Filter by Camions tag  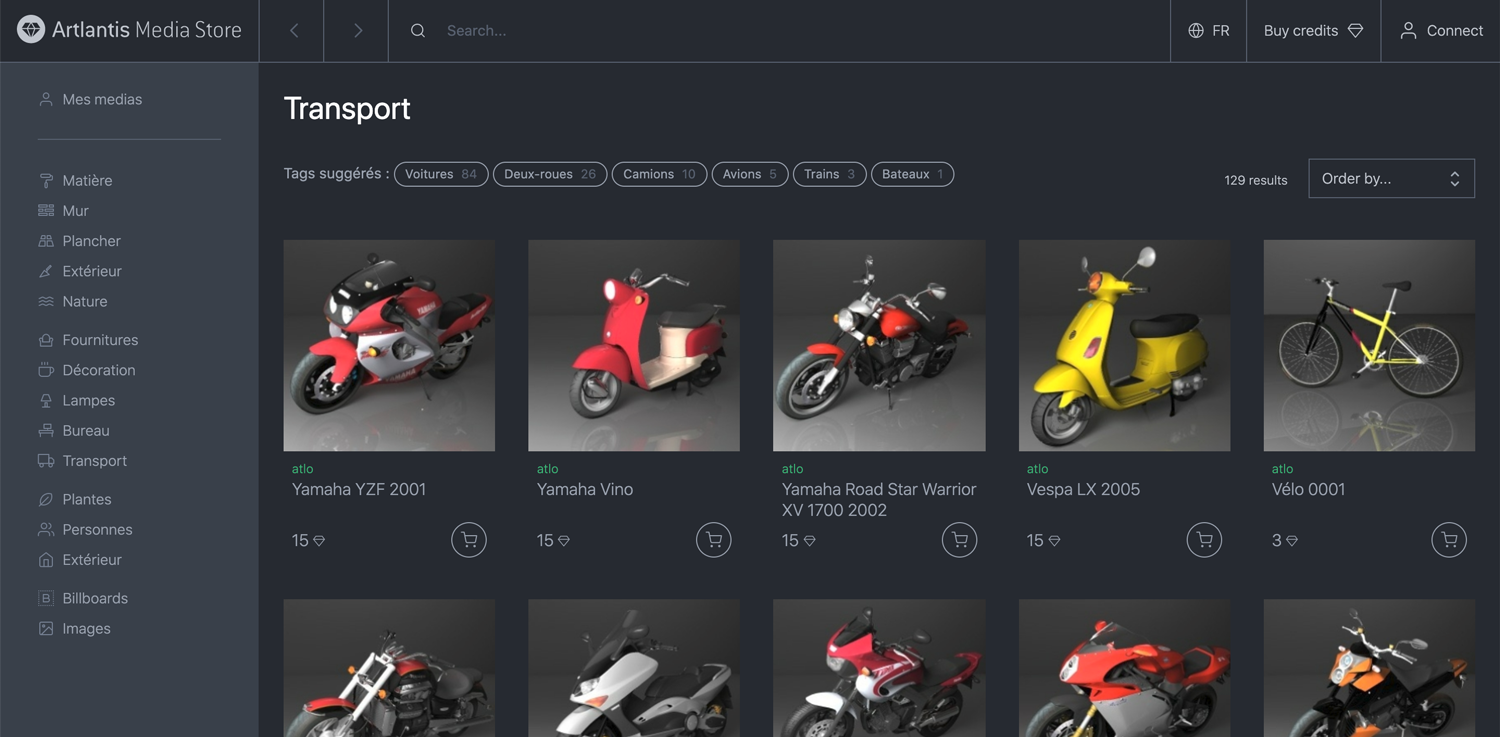tap(659, 174)
